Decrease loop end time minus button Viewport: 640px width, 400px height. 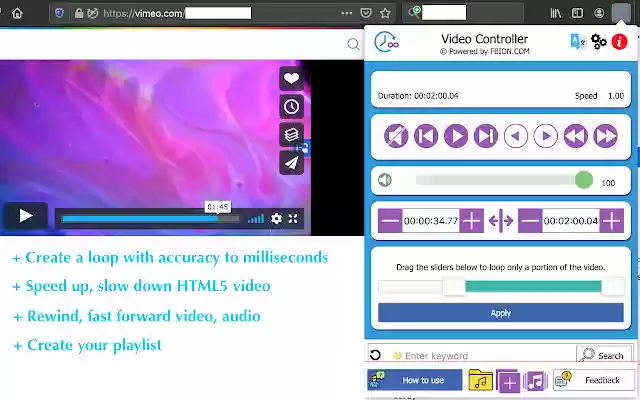(530, 221)
